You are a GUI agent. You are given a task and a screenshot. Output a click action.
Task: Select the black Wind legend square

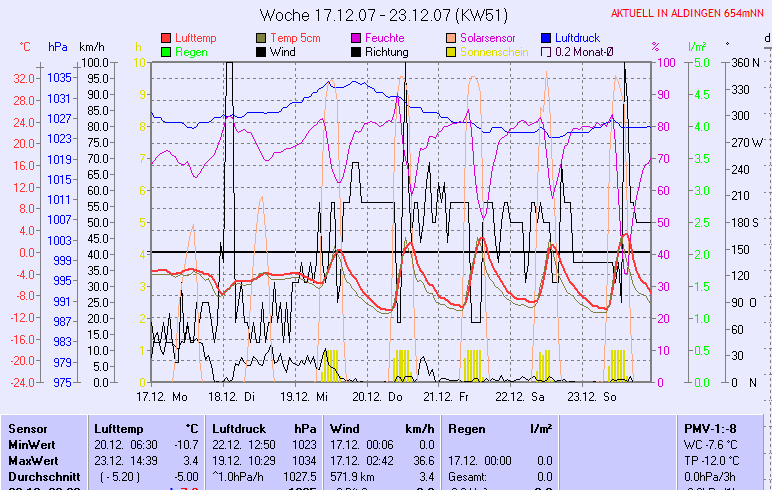pos(262,52)
